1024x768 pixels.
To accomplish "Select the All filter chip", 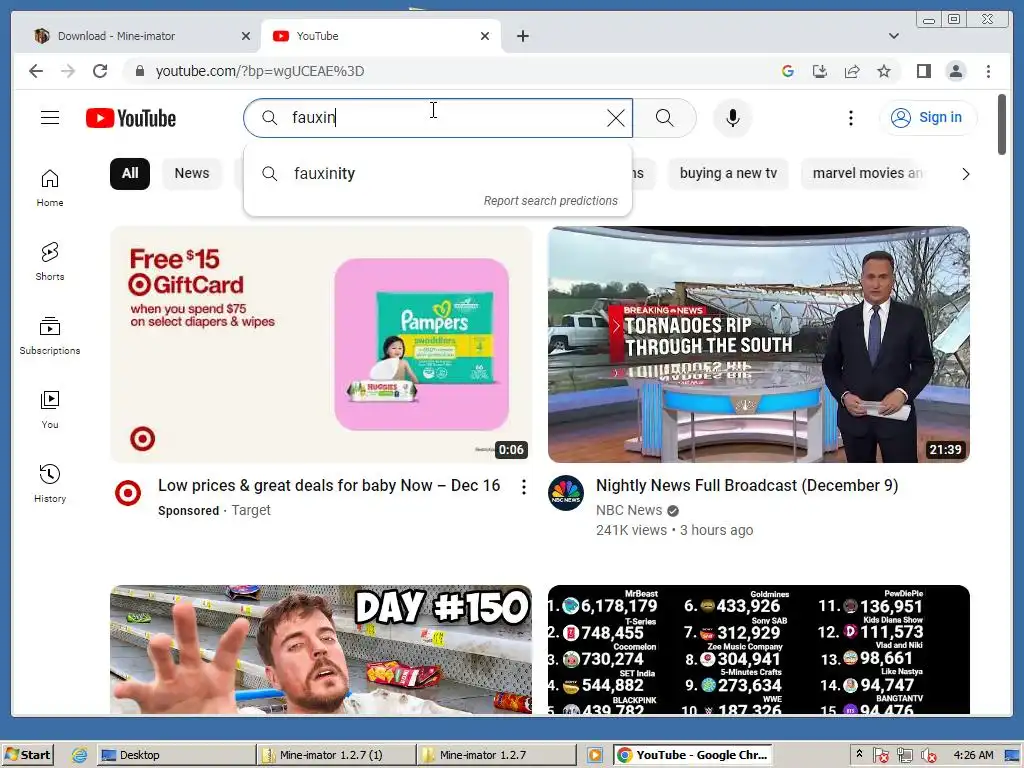I will coord(130,174).
